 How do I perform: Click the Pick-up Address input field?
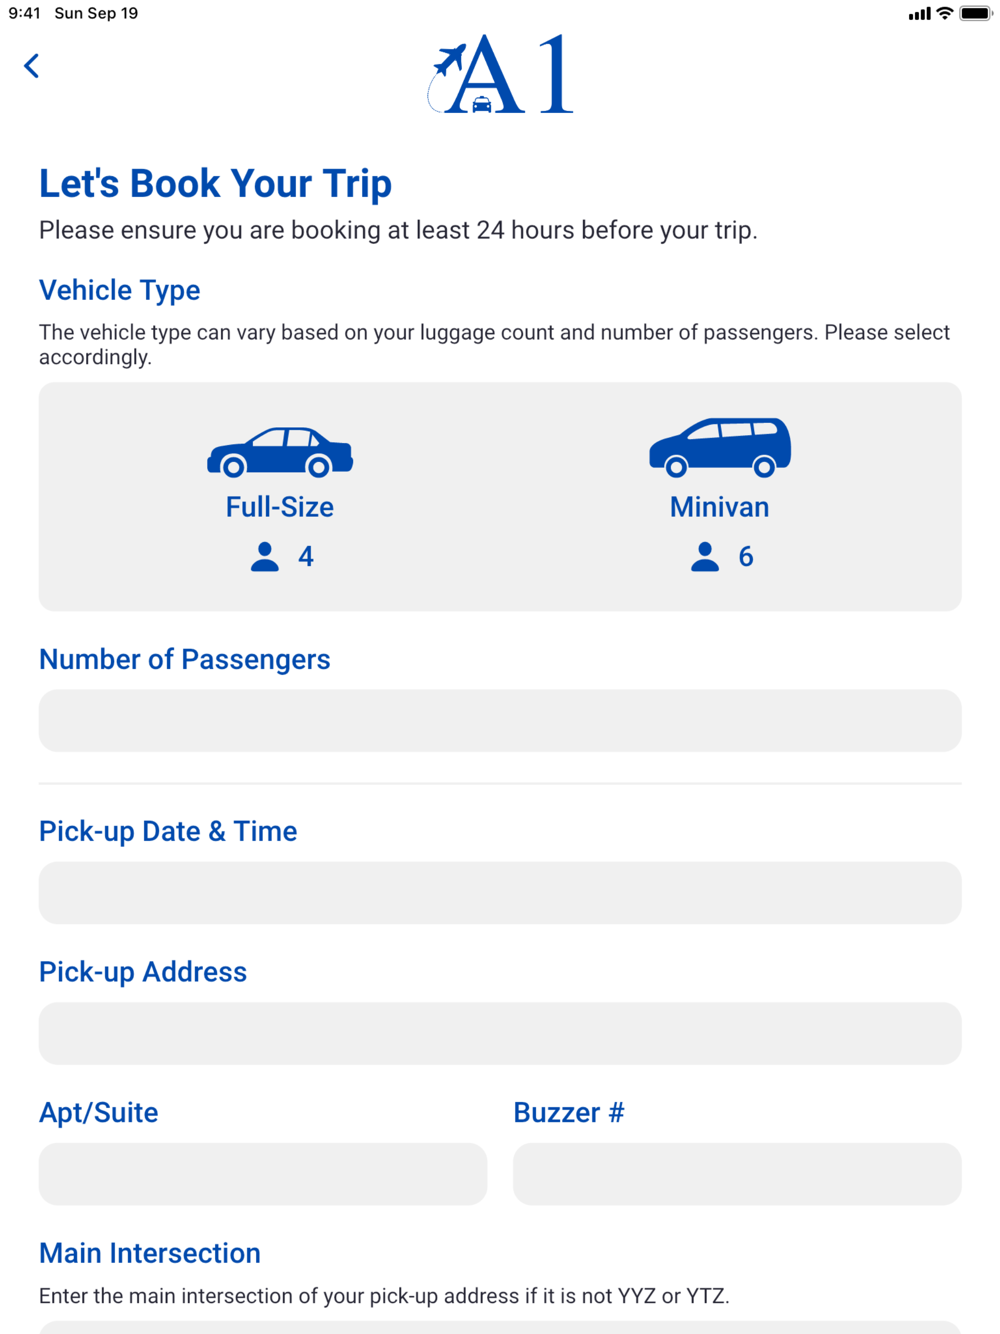[x=500, y=1033]
